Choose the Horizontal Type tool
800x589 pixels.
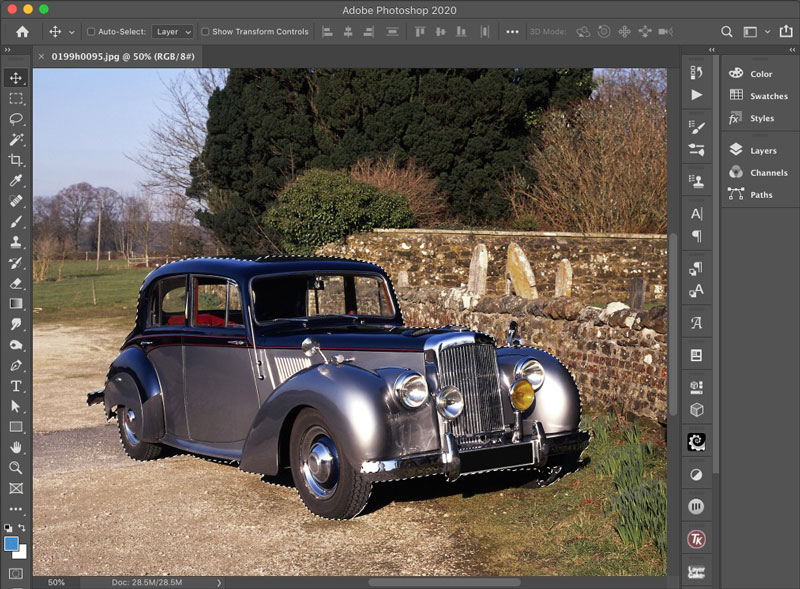tap(16, 386)
